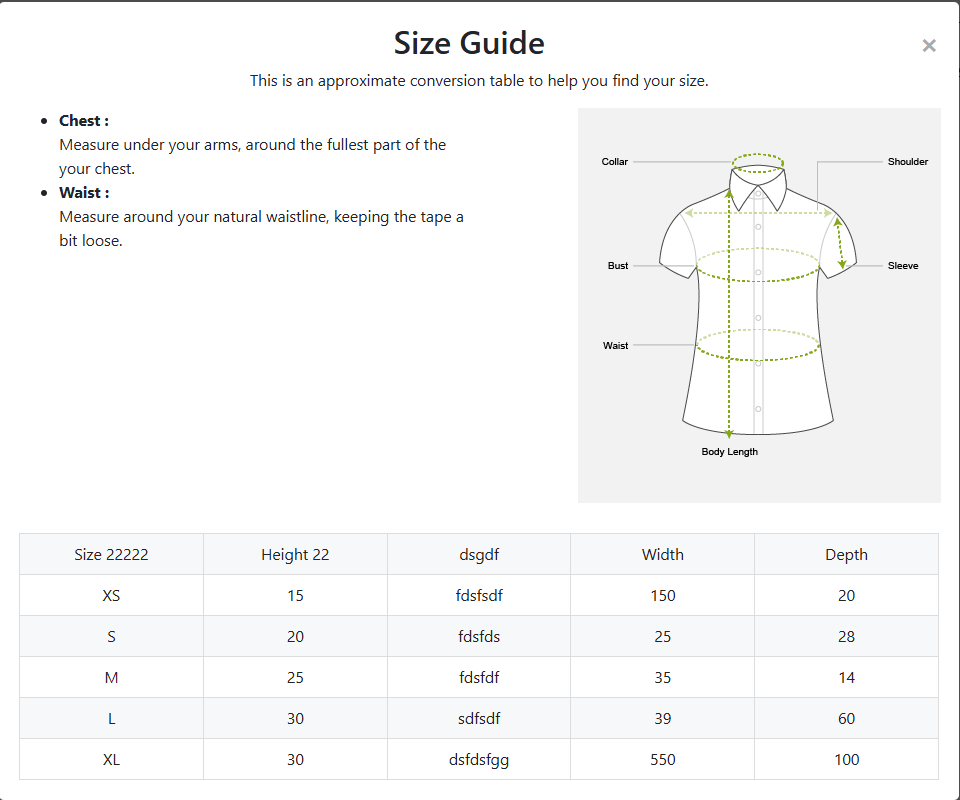Click the S size row label
The height and width of the screenshot is (800, 960).
(111, 636)
